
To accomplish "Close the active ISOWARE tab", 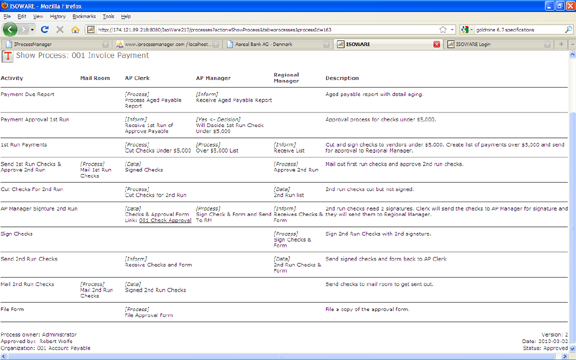I will click(x=436, y=44).
